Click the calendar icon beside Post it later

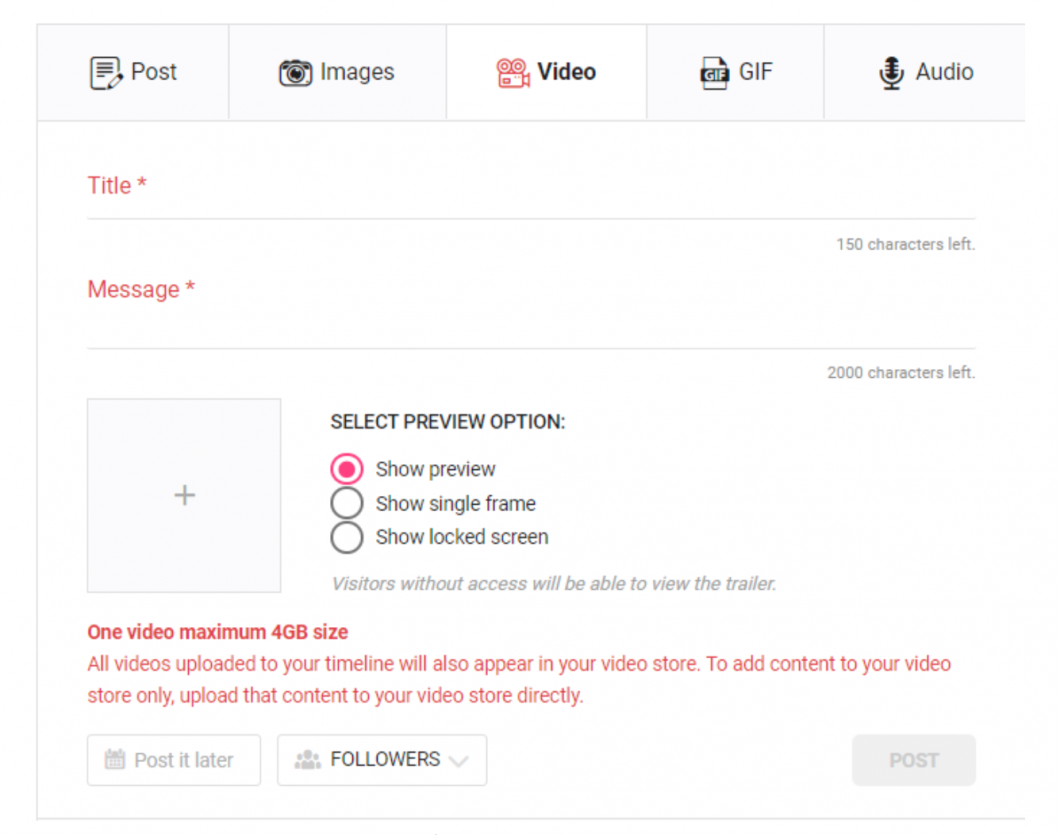(x=113, y=759)
